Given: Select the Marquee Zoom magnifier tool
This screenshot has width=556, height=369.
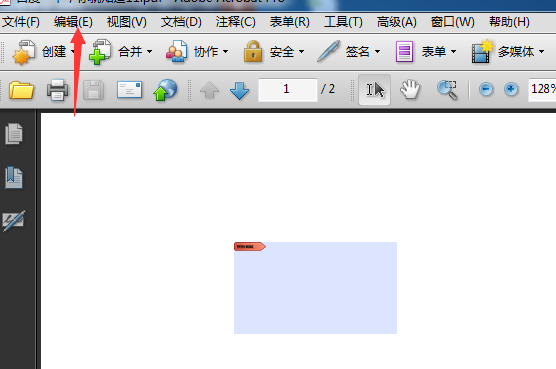Looking at the screenshot, I should pyautogui.click(x=447, y=90).
